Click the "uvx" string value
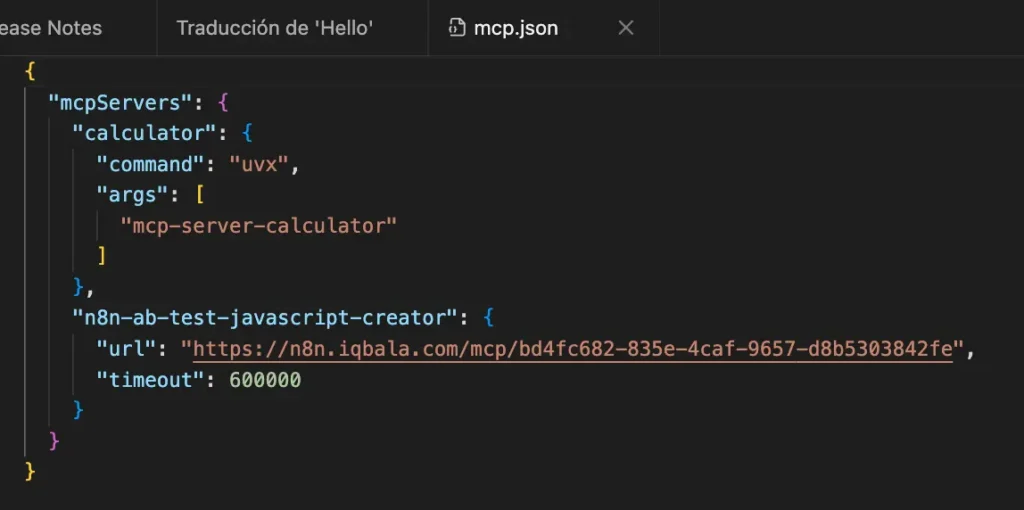Image resolution: width=1024 pixels, height=510 pixels. click(259, 164)
